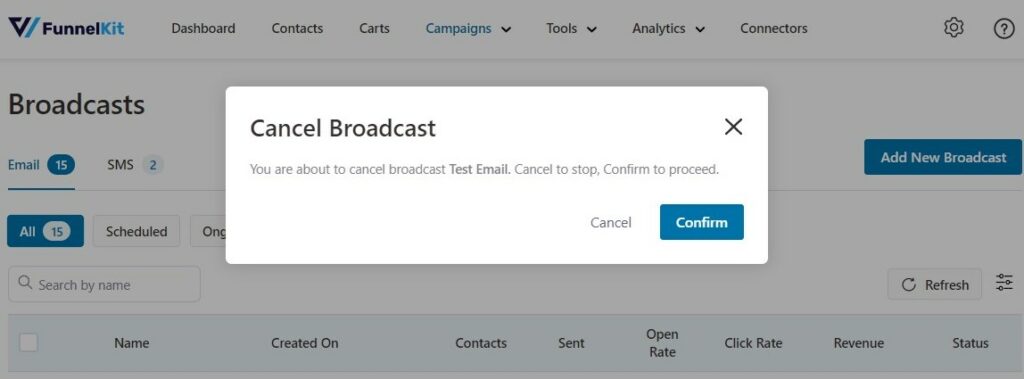Image resolution: width=1024 pixels, height=379 pixels.
Task: Open the help question mark icon
Action: [x=1004, y=29]
